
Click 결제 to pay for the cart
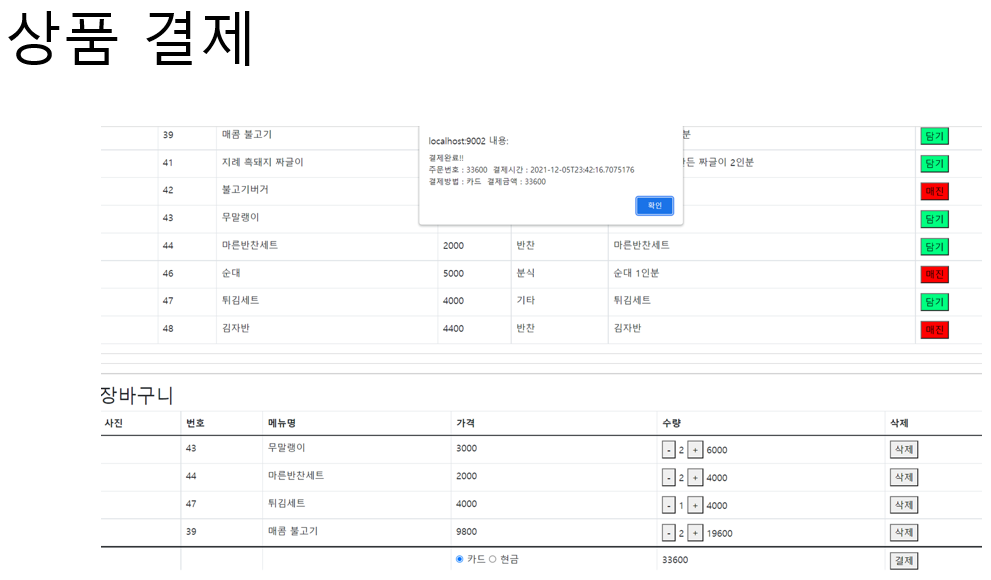point(903,560)
